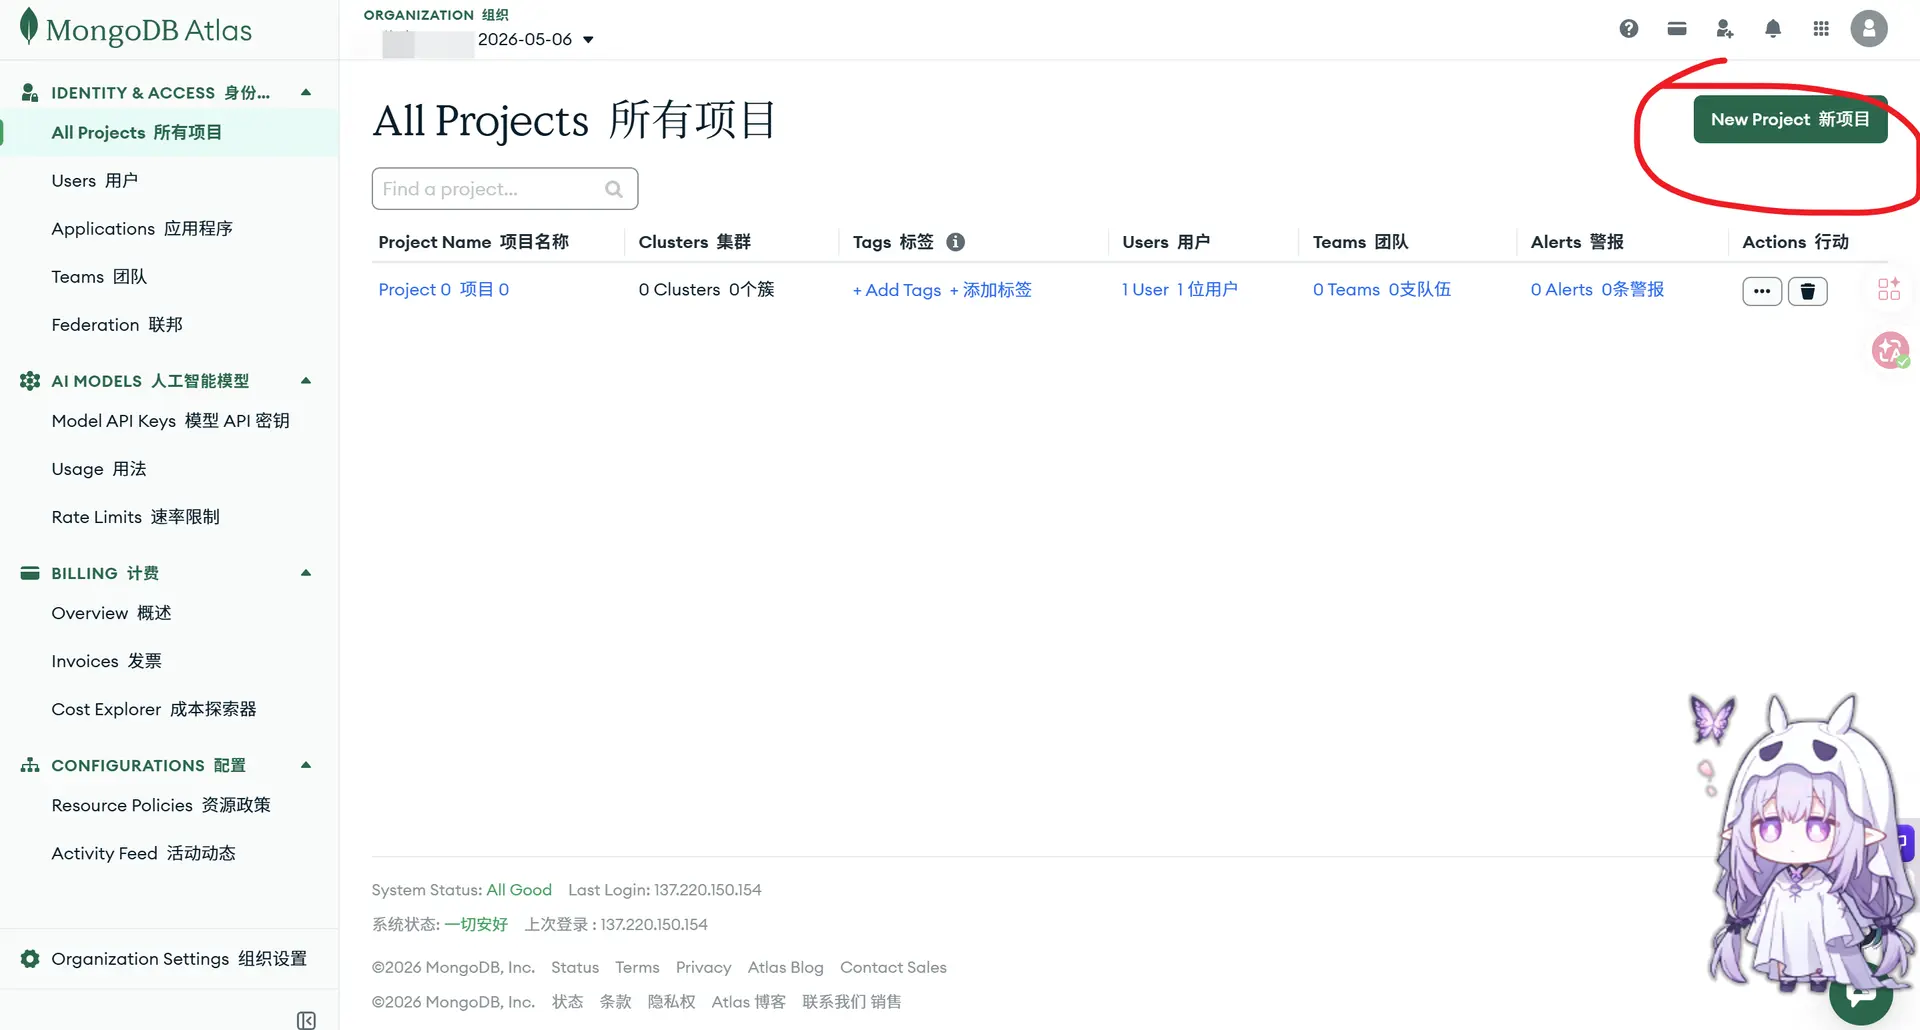The image size is (1920, 1030).
Task: Open the 0 Teams link
Action: pos(1382,290)
